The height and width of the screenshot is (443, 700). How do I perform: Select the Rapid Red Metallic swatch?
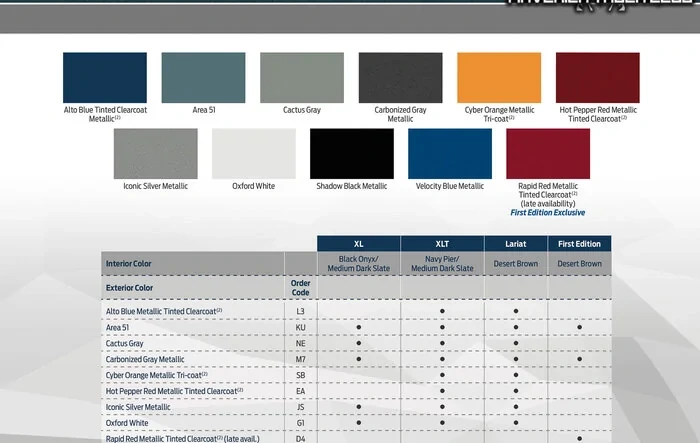[548, 154]
